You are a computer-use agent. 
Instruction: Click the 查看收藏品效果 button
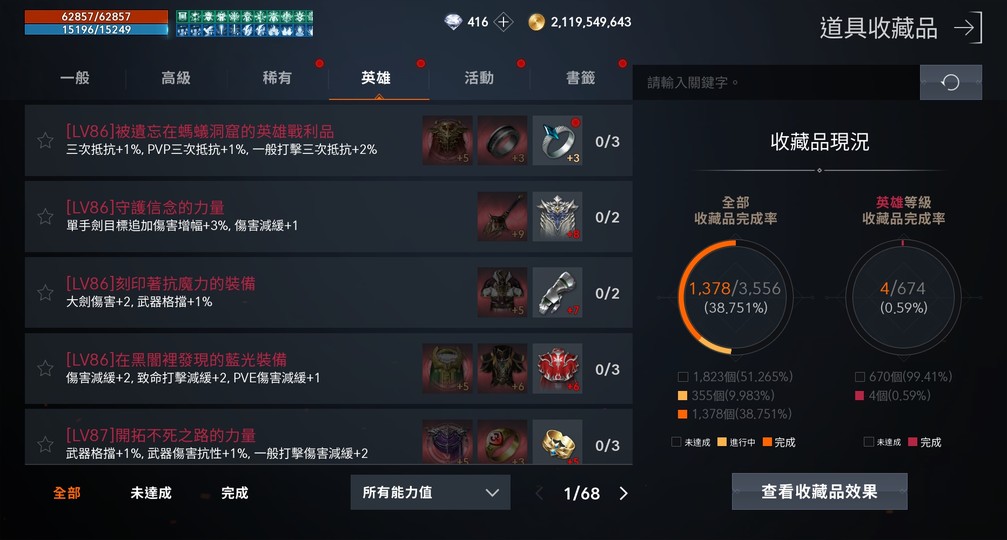(819, 491)
